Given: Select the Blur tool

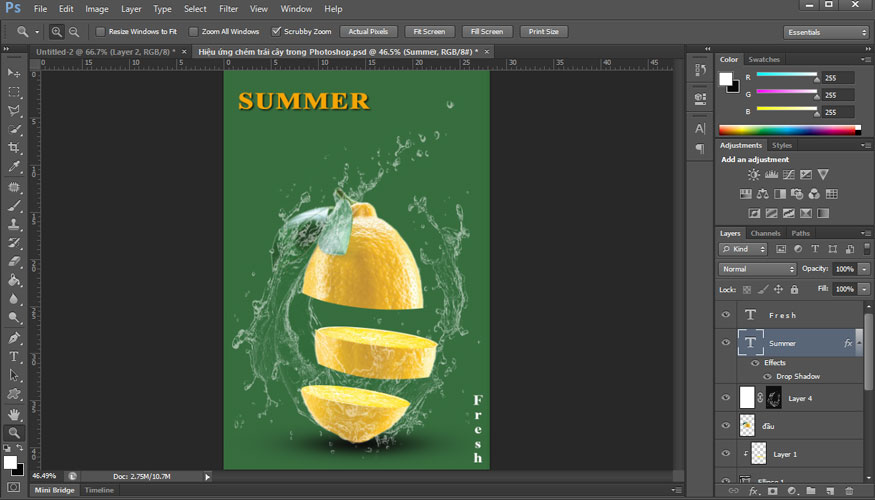Looking at the screenshot, I should pos(13,299).
